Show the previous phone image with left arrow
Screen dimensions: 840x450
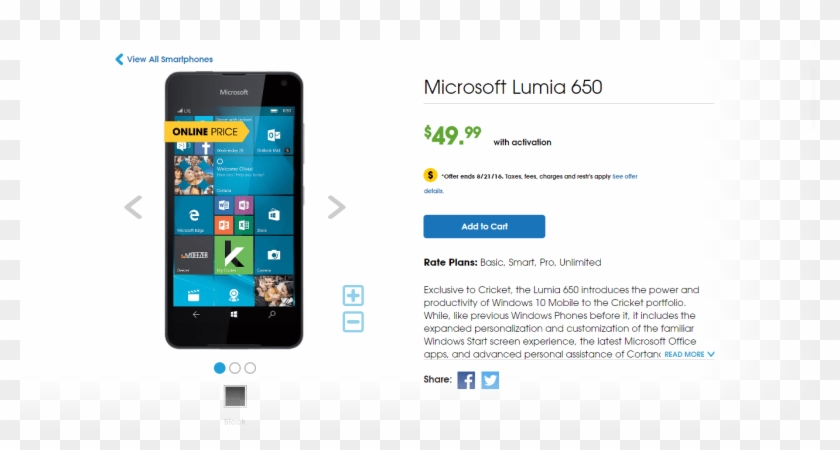133,207
